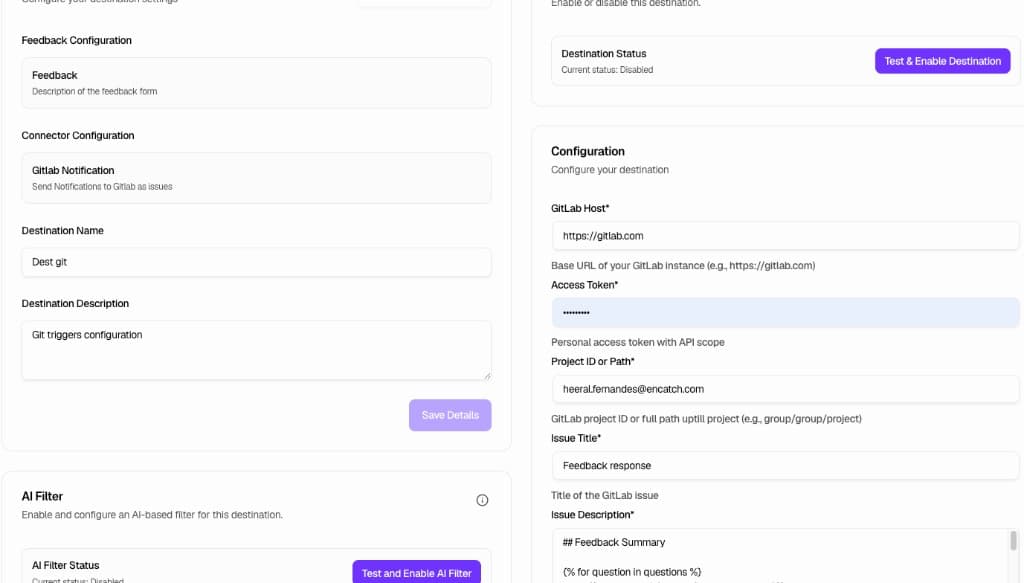
Task: Click the Destination Description text area
Action: [x=256, y=350]
